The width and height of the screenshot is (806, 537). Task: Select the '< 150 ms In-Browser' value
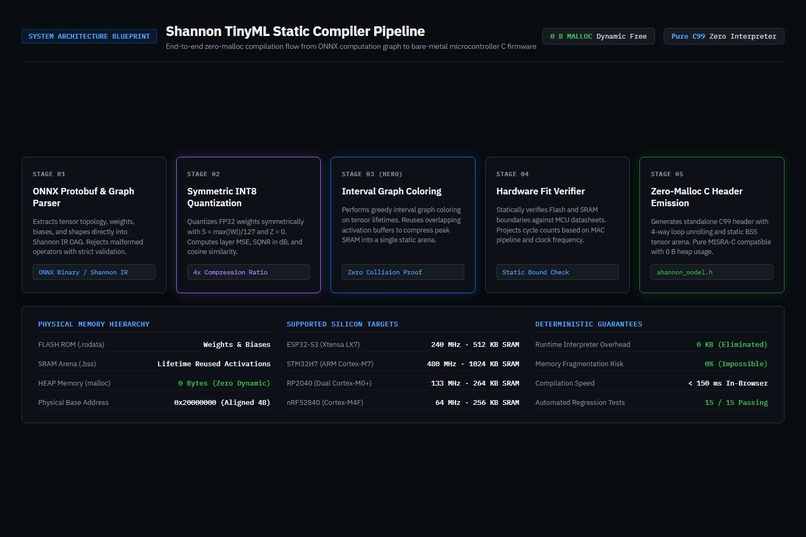pyautogui.click(x=728, y=383)
